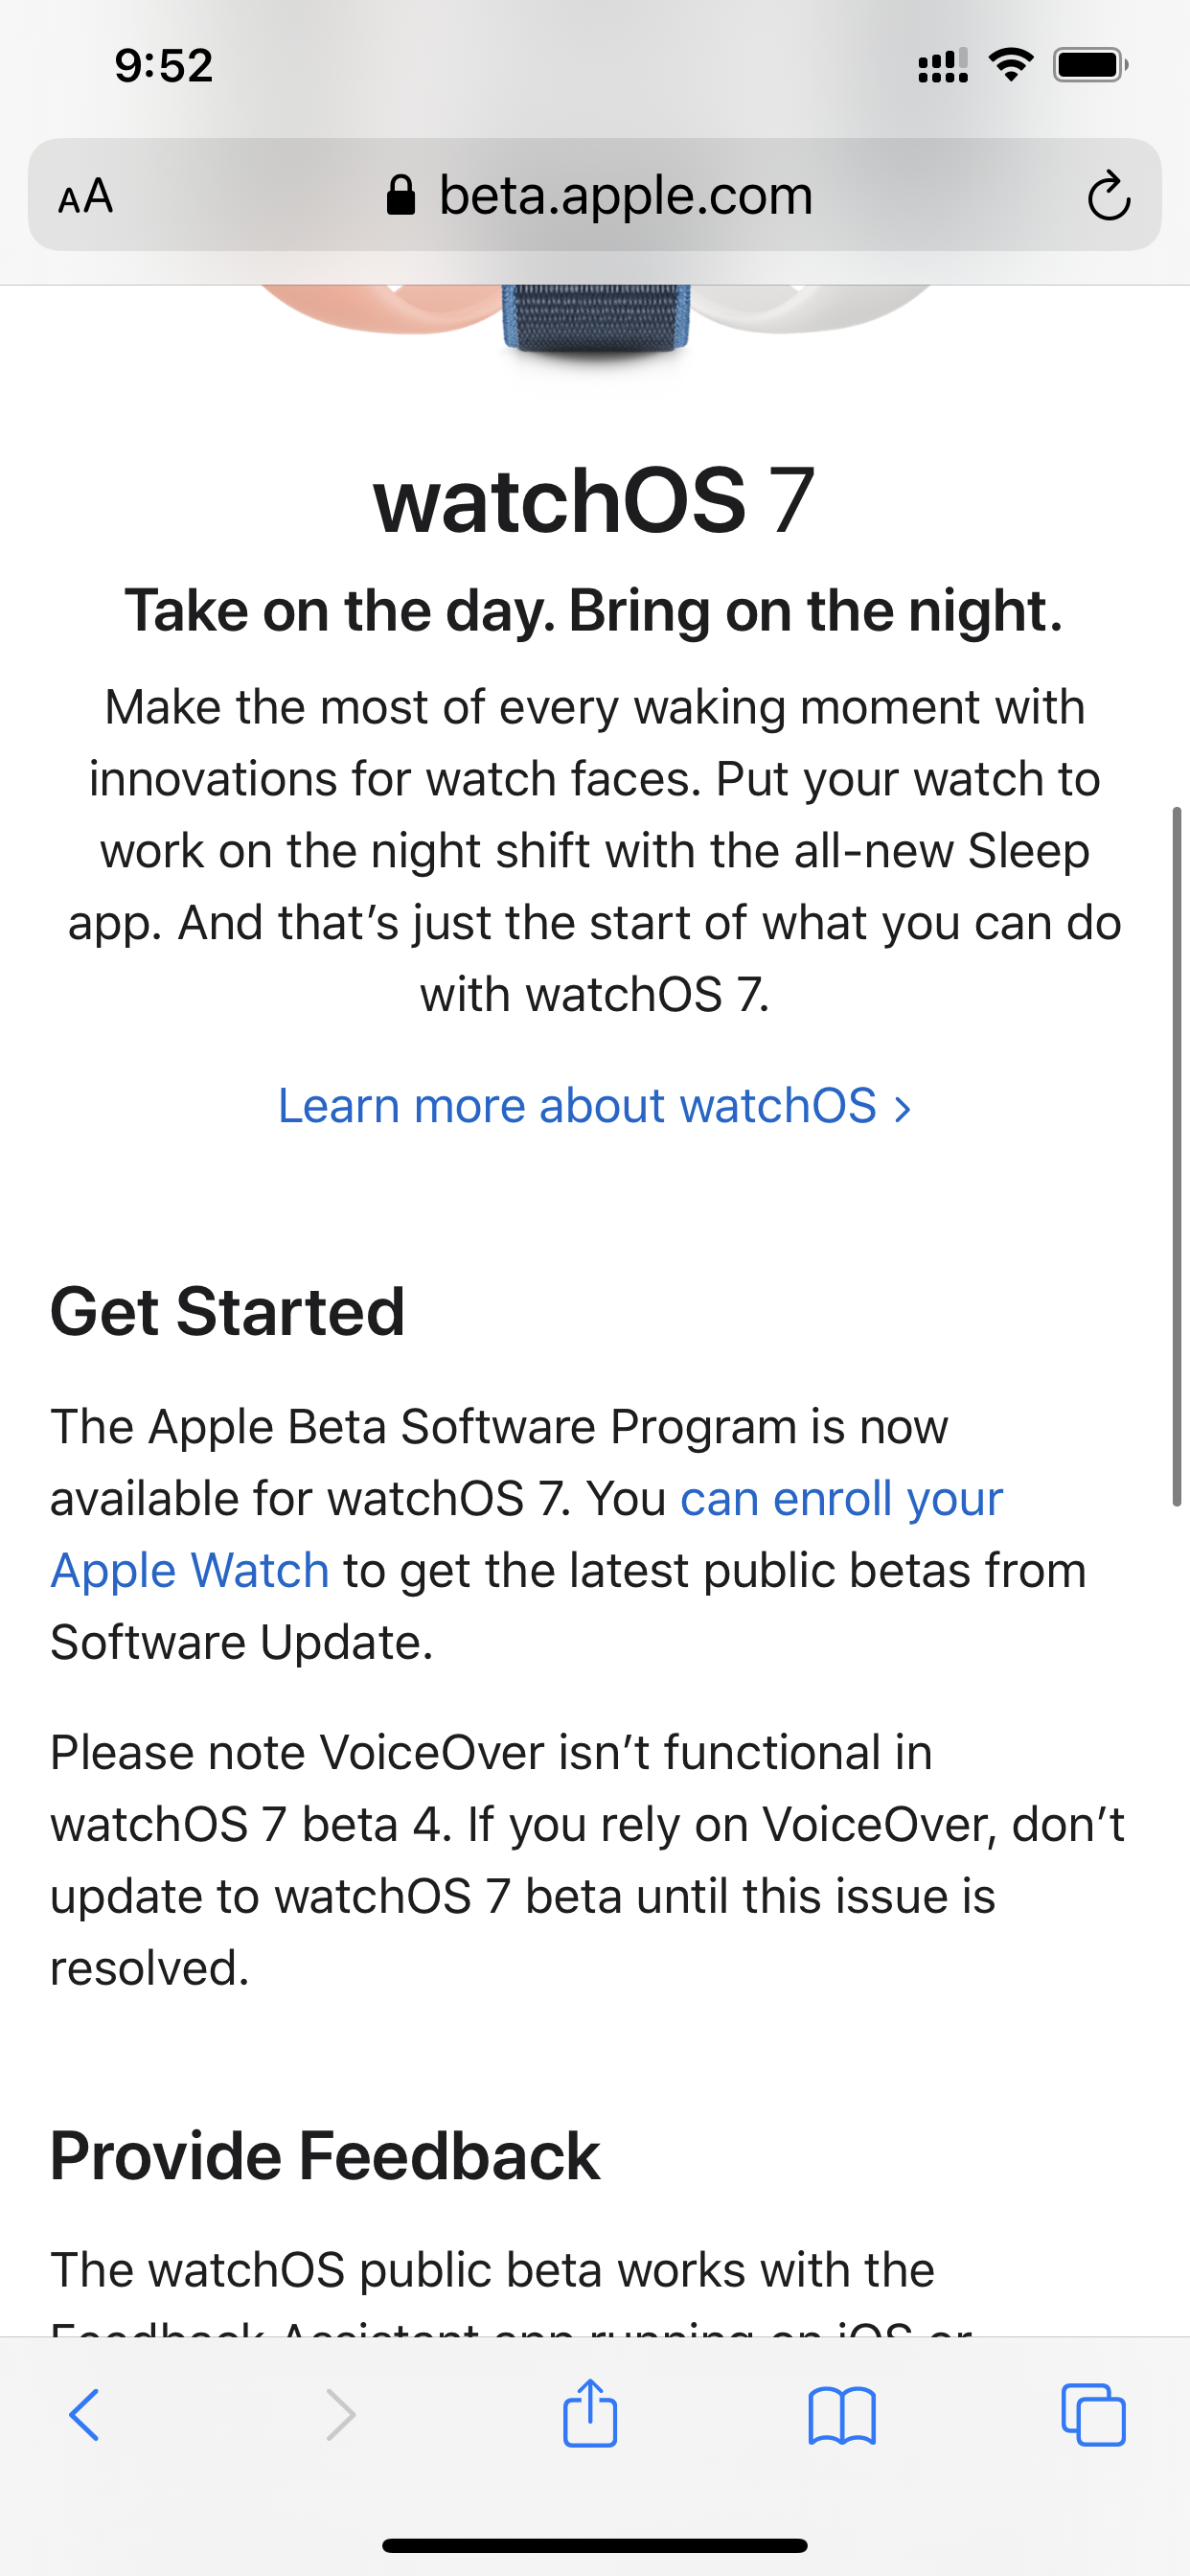Open the Learn more about watchOS link

(594, 1106)
